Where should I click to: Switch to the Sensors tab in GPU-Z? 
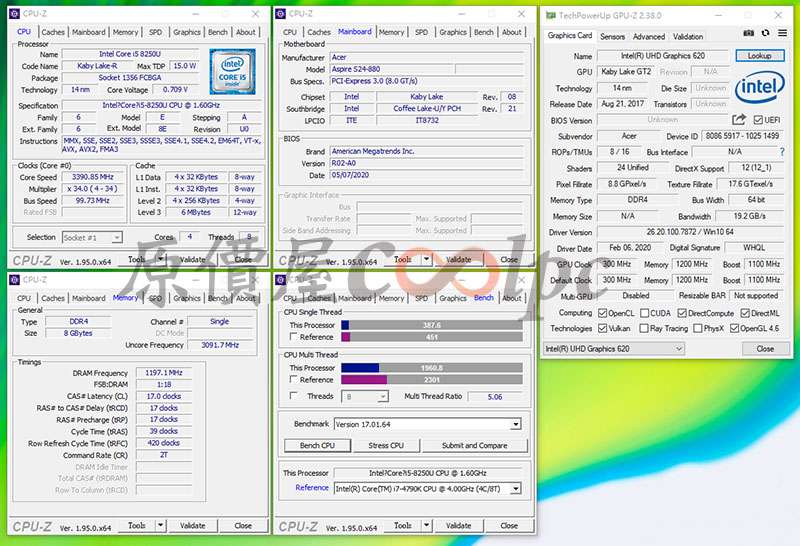click(x=612, y=36)
